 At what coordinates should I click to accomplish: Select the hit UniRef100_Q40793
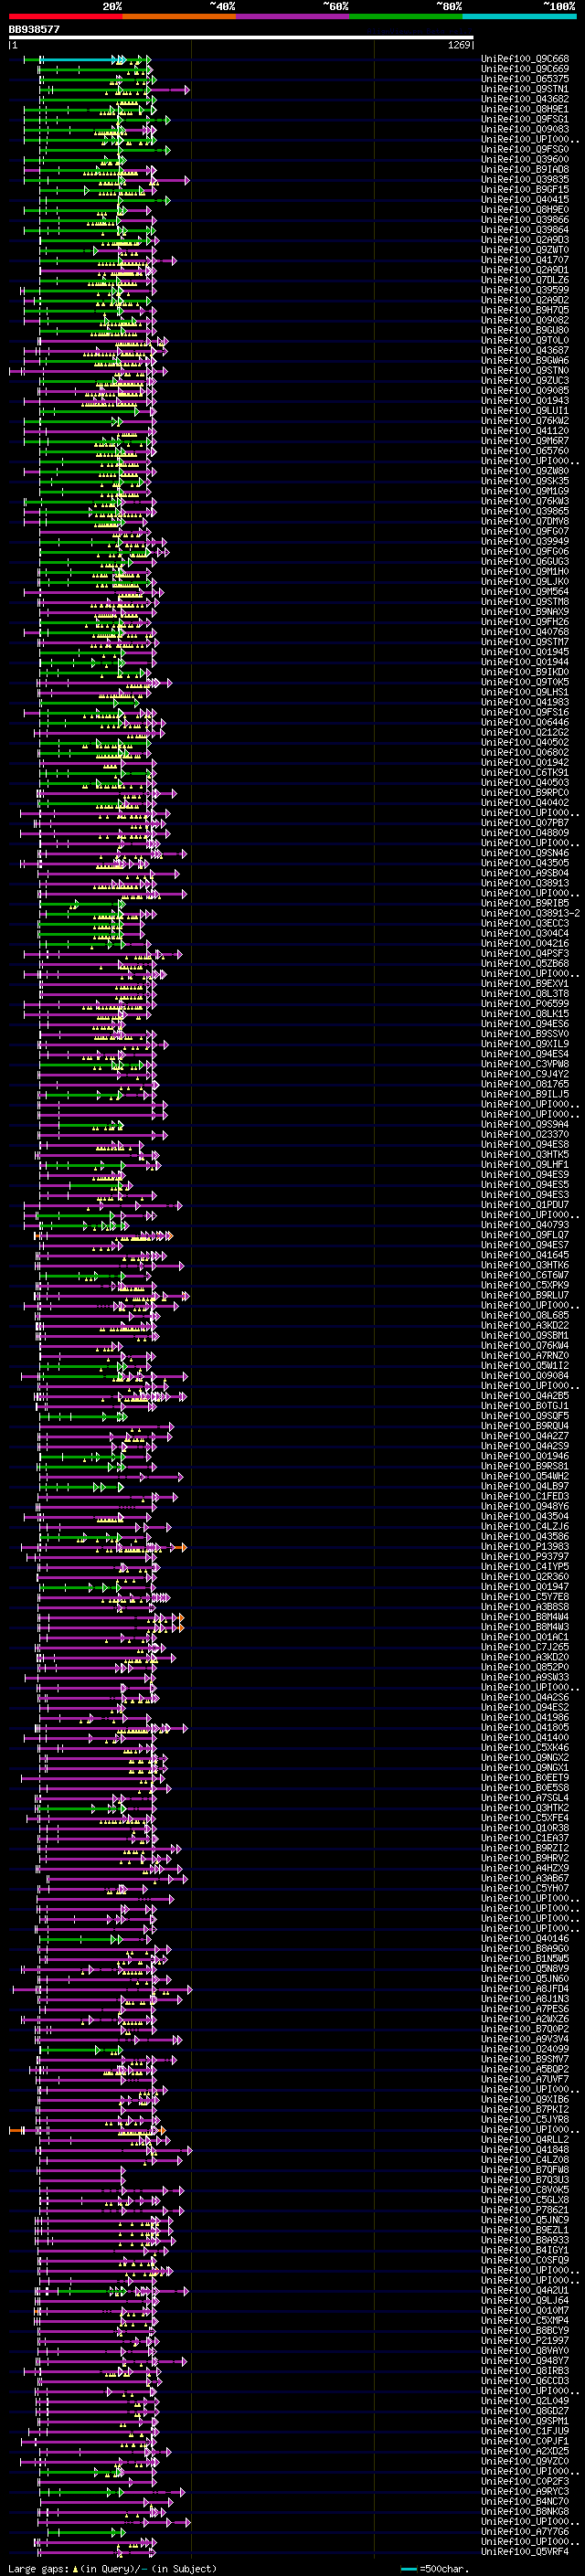pyautogui.click(x=525, y=1225)
